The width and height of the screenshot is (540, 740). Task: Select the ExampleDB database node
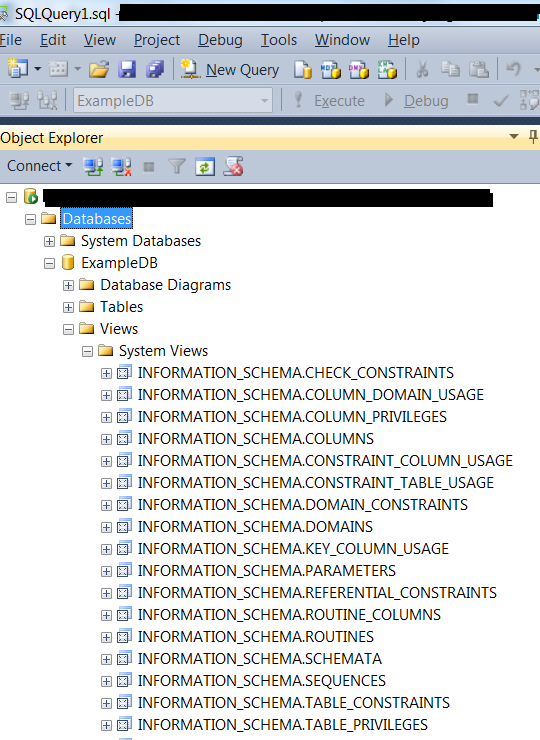[119, 263]
